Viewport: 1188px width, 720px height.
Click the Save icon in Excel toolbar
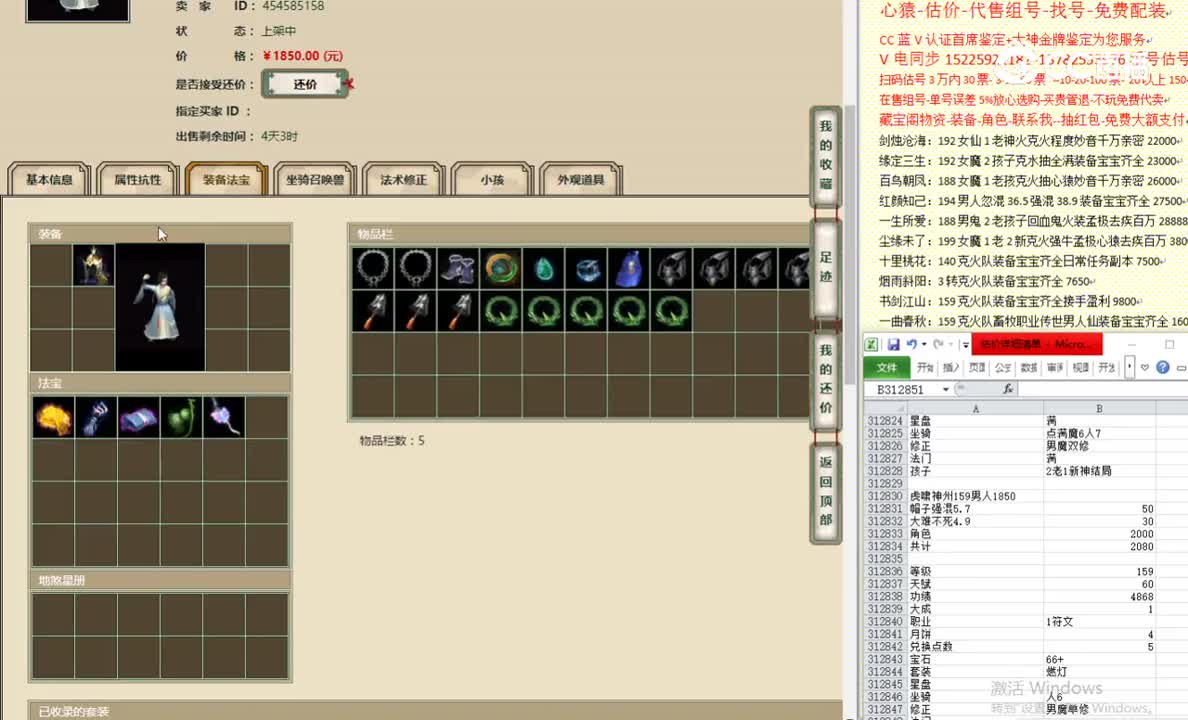click(x=895, y=343)
